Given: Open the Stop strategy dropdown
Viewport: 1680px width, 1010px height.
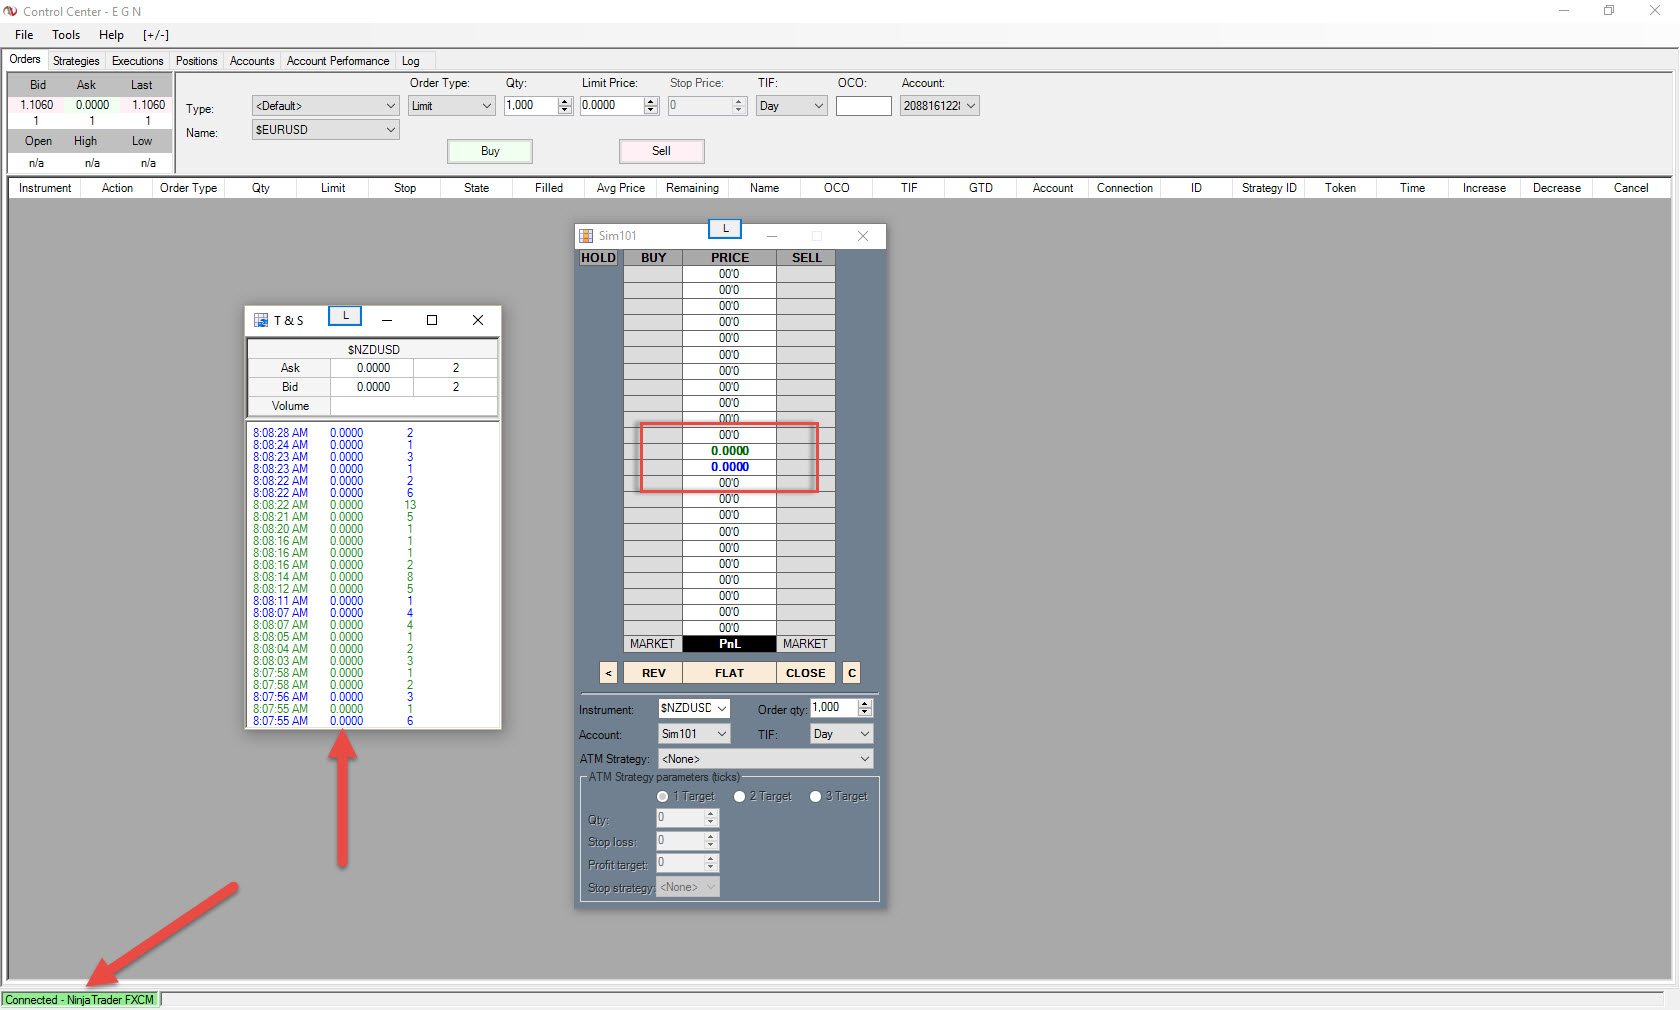Looking at the screenshot, I should click(688, 887).
